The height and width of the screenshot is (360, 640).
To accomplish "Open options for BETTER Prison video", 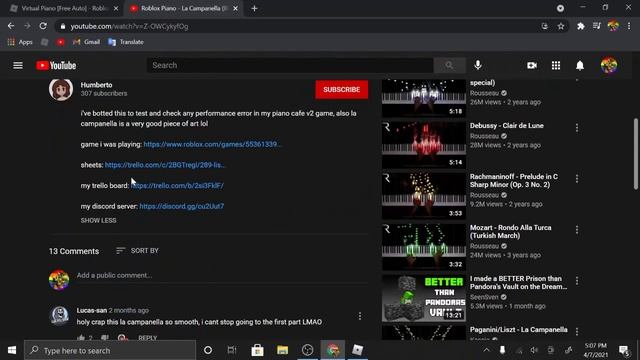I will (x=577, y=281).
